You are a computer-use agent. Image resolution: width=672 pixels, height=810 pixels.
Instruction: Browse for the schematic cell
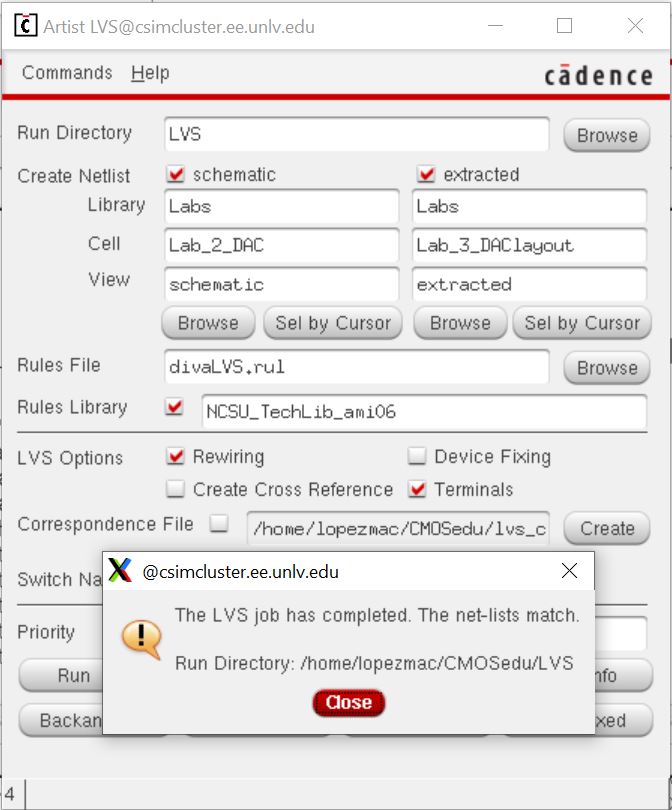tap(208, 323)
